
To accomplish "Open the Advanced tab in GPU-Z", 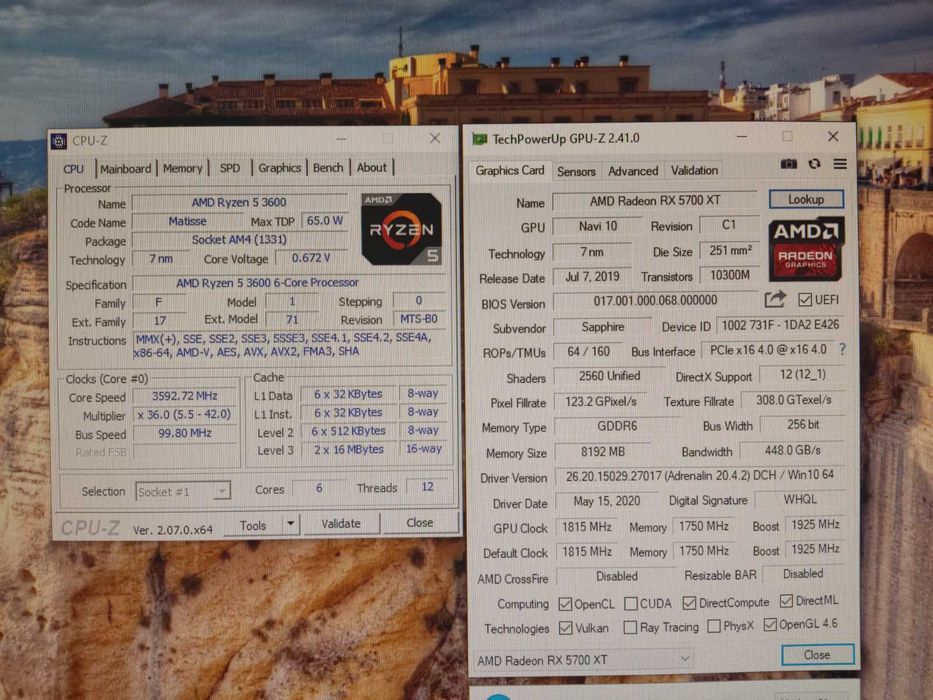I will pyautogui.click(x=633, y=171).
